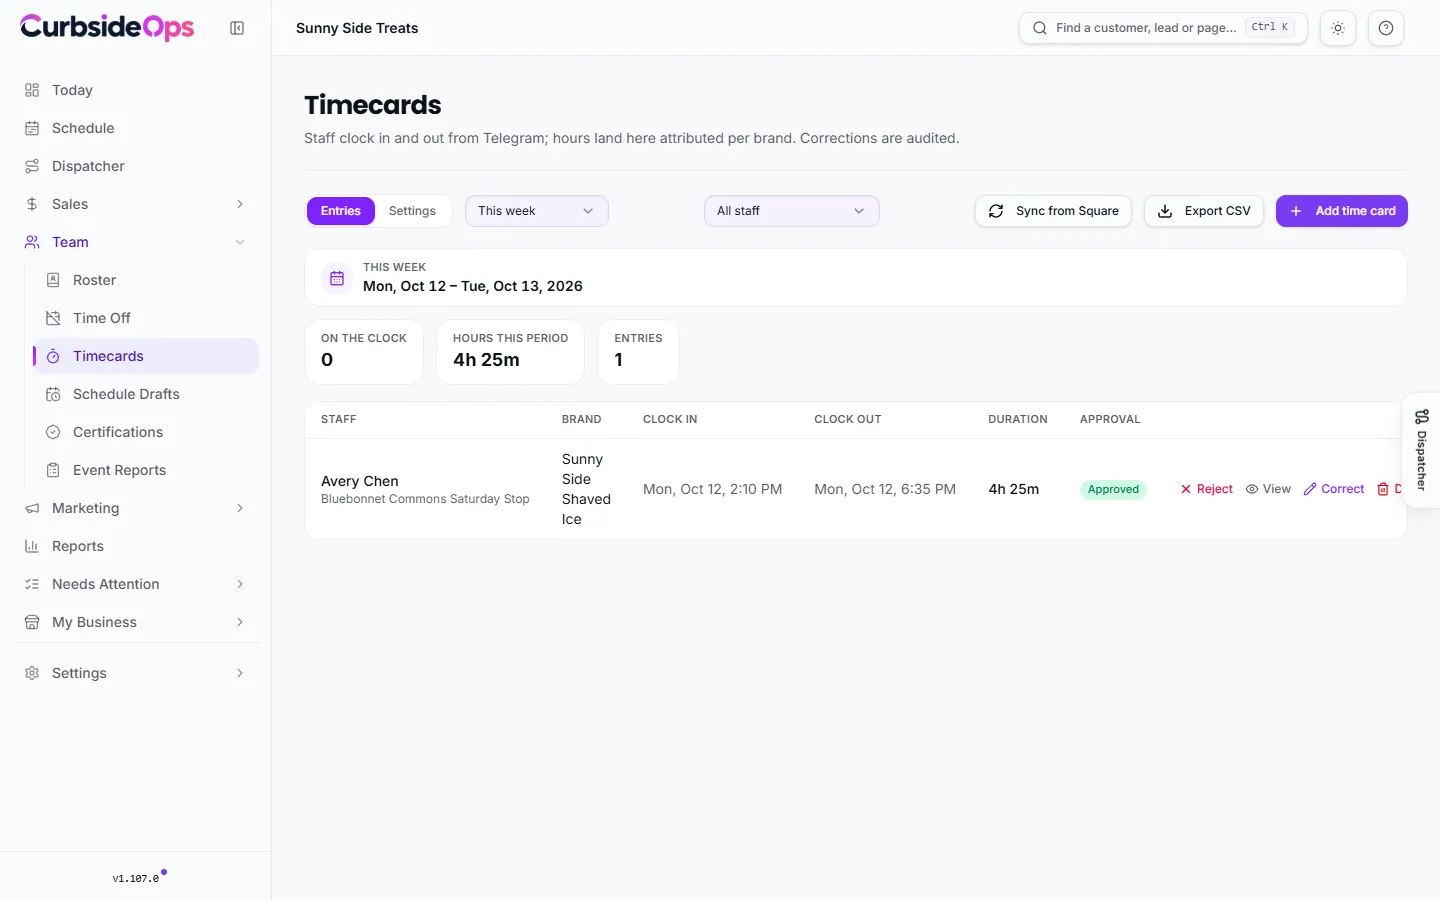This screenshot has width=1440, height=900.
Task: Select the Avery Chen staff name
Action: click(360, 481)
